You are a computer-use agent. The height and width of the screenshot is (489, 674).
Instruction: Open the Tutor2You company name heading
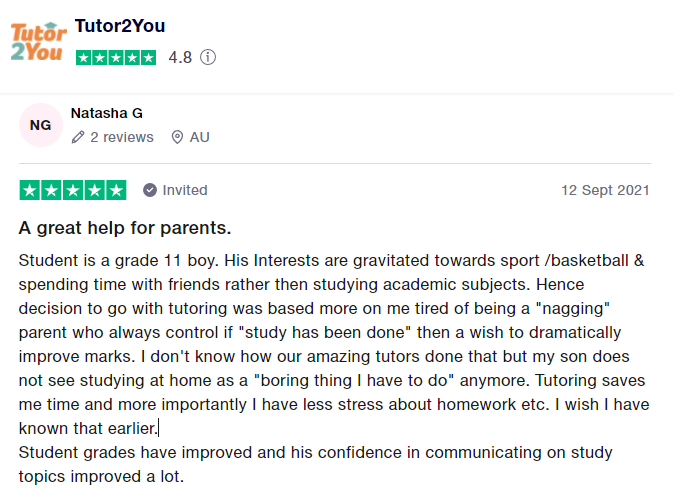(x=120, y=25)
